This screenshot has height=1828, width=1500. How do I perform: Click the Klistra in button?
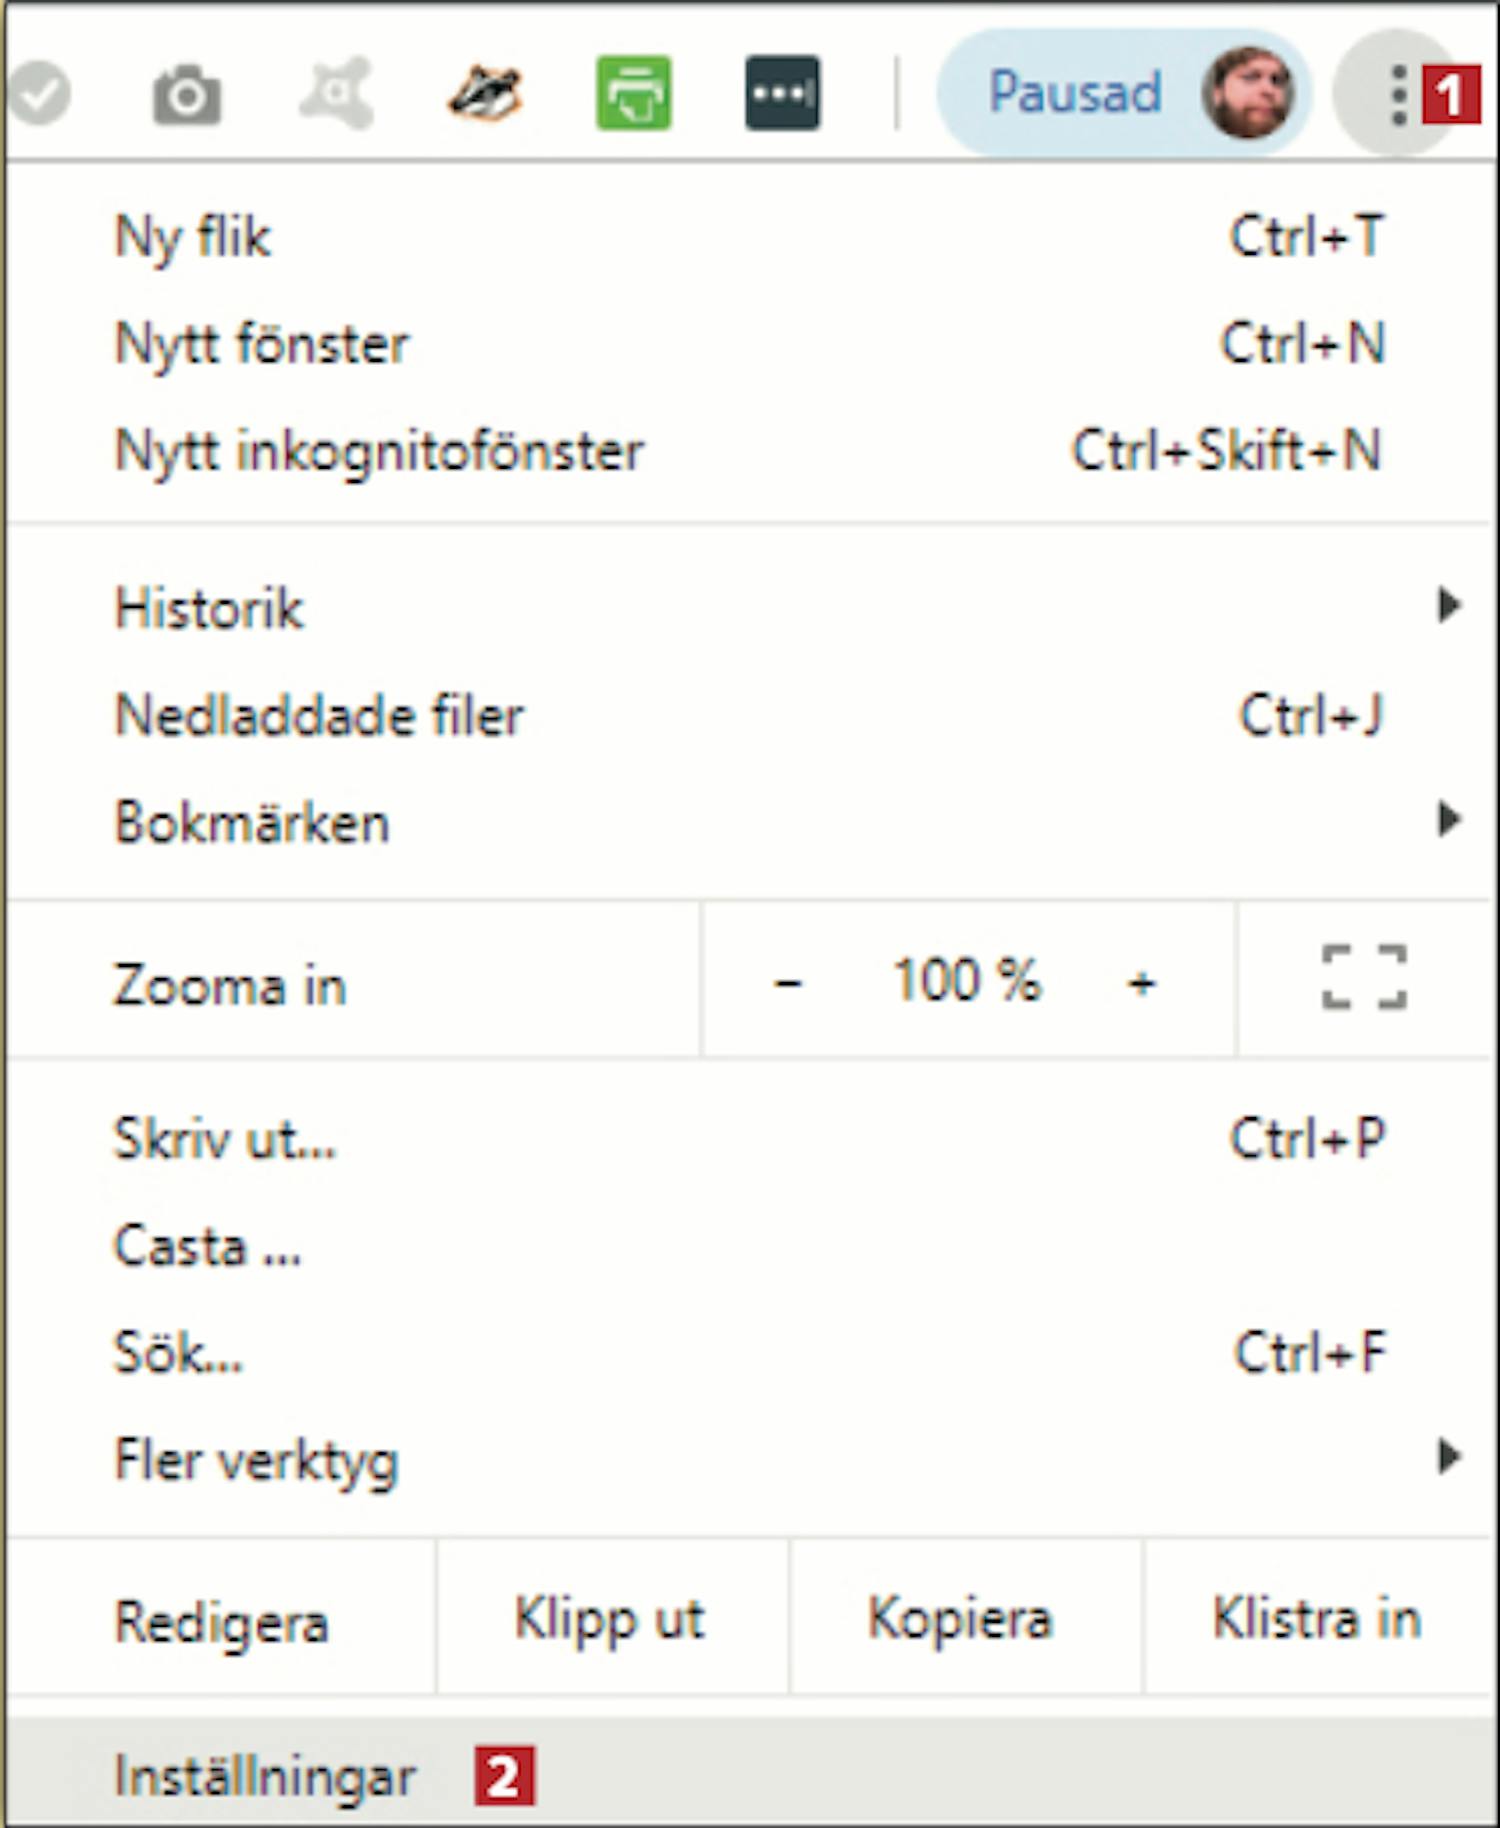(1316, 1619)
